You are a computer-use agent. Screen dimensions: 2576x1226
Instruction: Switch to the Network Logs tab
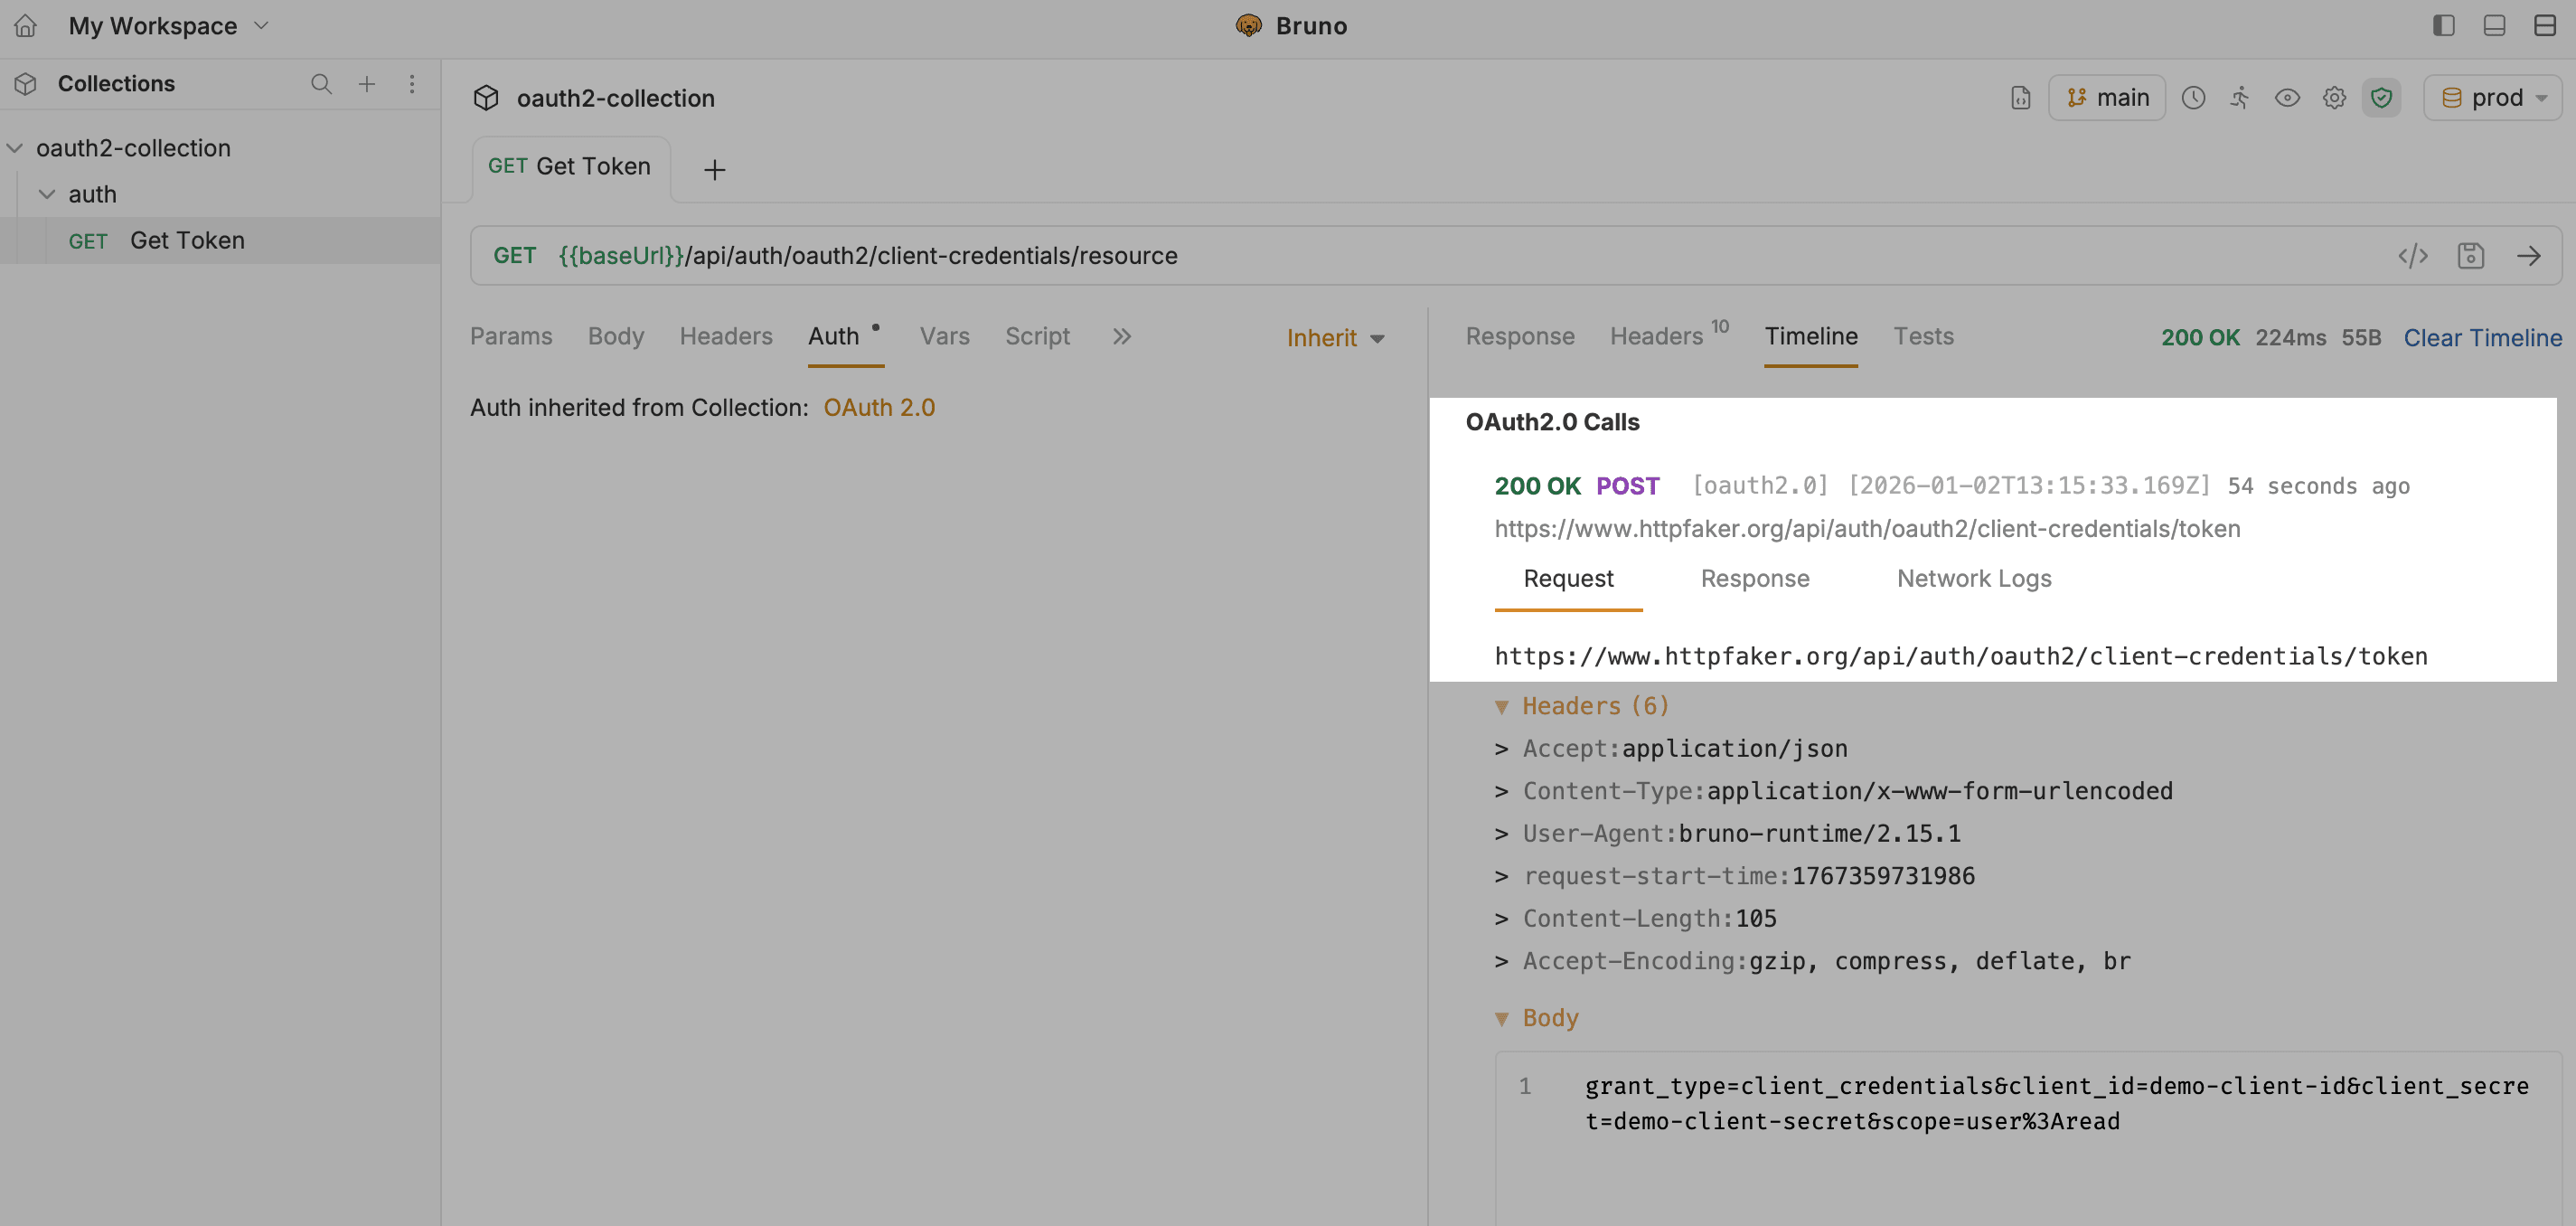[x=1973, y=579]
